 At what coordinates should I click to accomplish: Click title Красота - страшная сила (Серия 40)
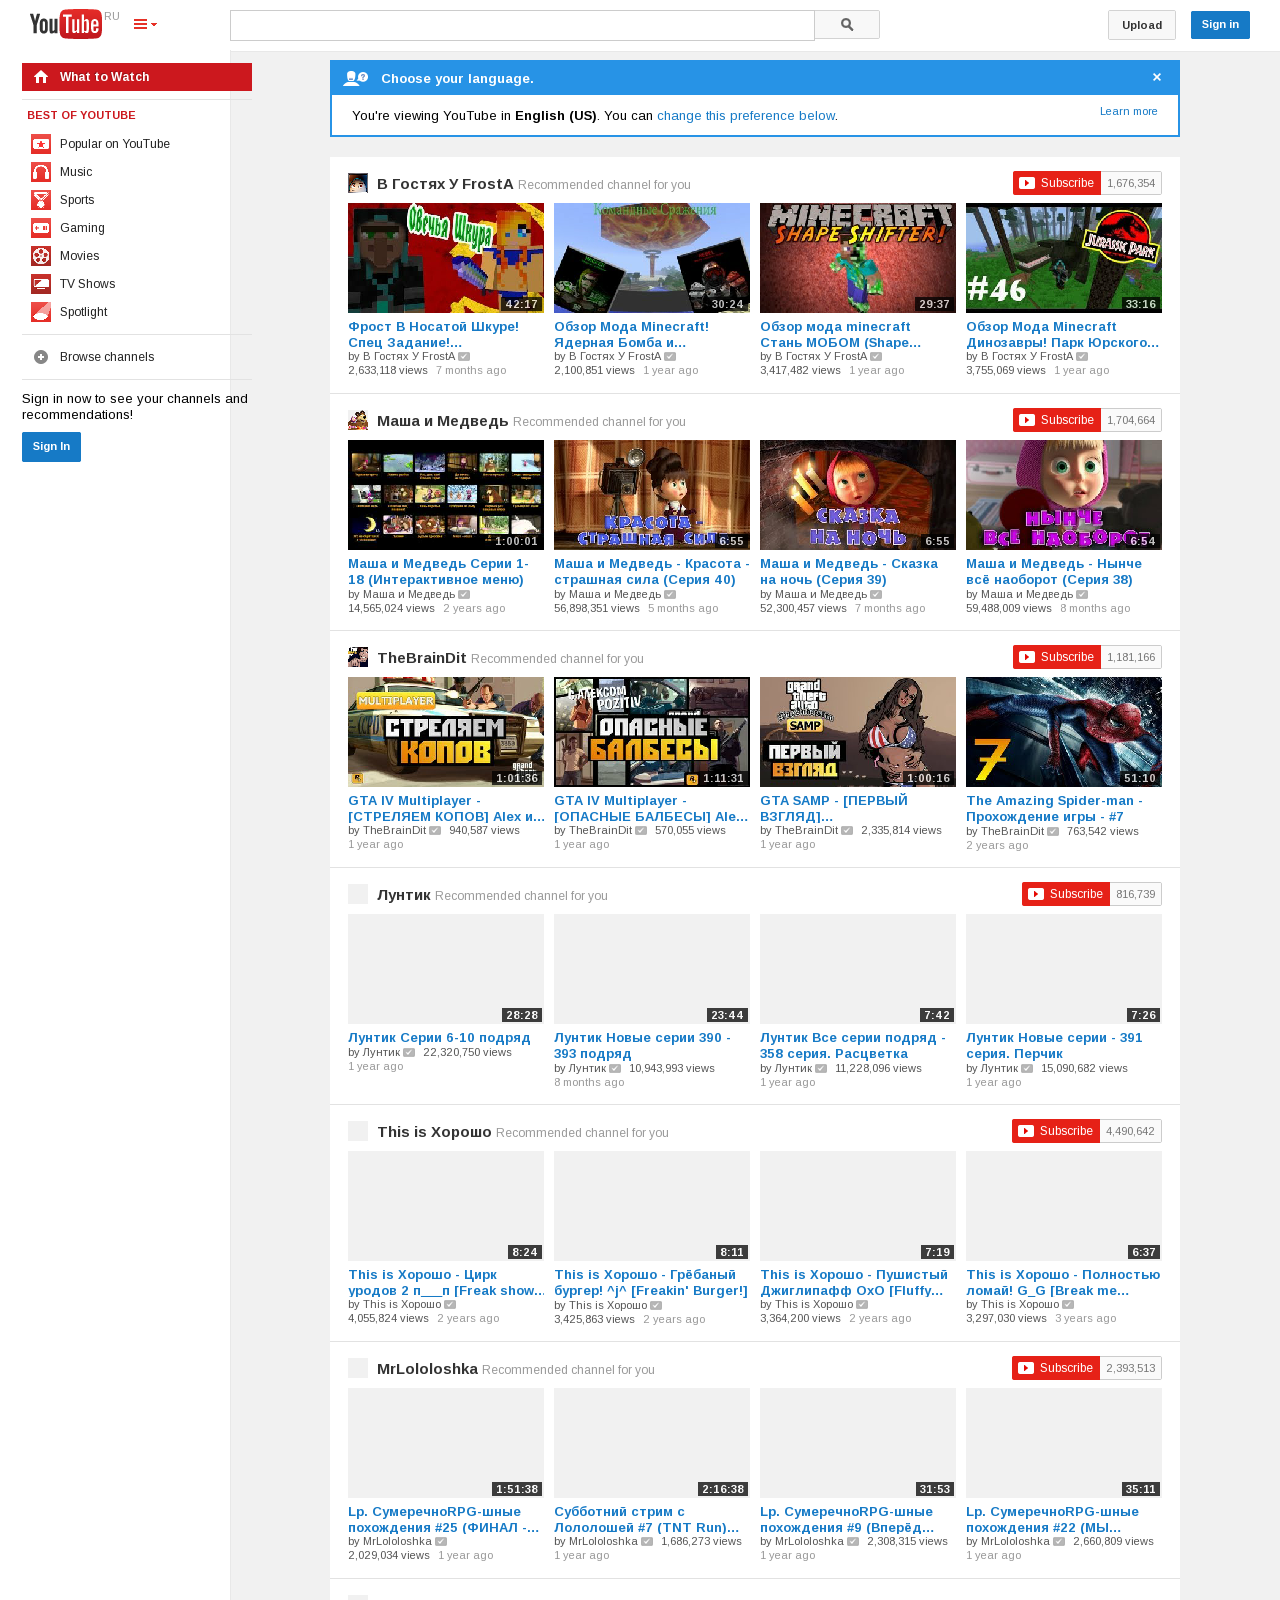(x=652, y=572)
